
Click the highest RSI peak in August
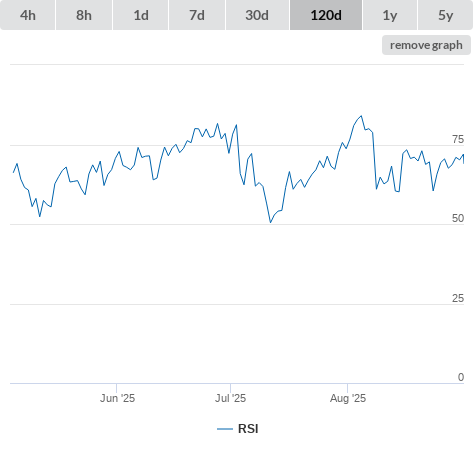click(361, 116)
